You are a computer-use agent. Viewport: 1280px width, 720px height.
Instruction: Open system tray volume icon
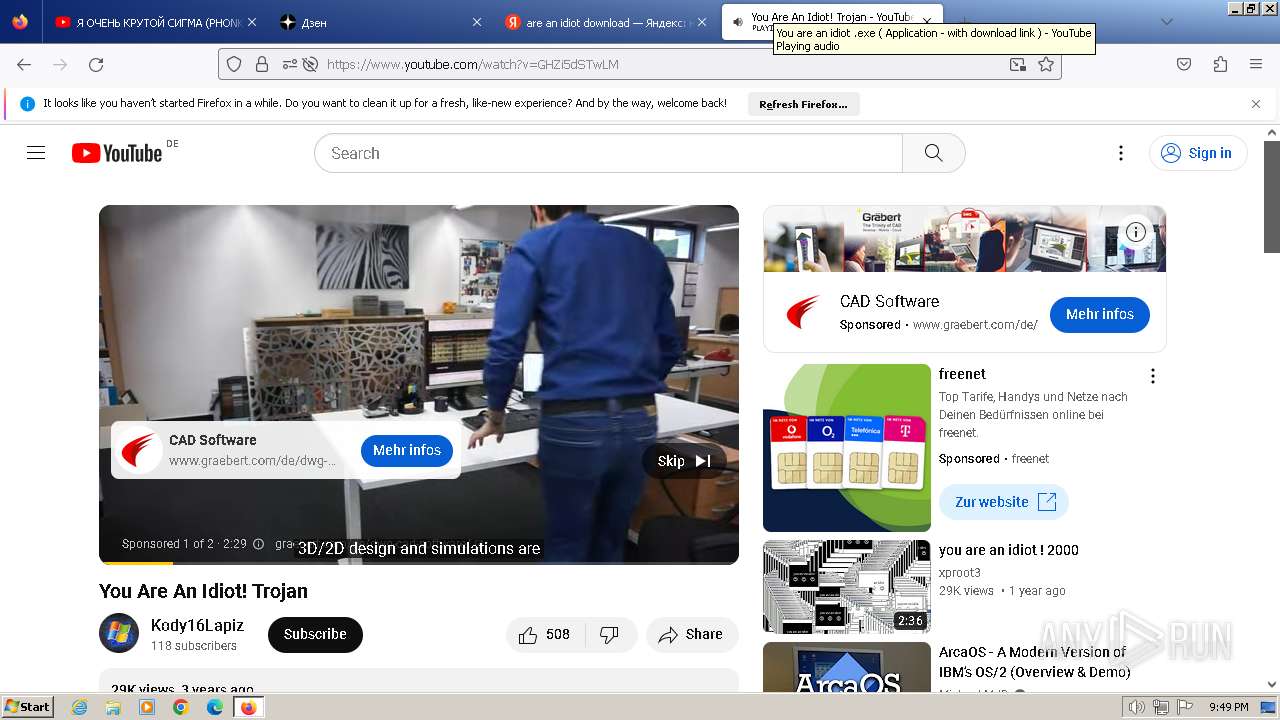(x=1138, y=707)
